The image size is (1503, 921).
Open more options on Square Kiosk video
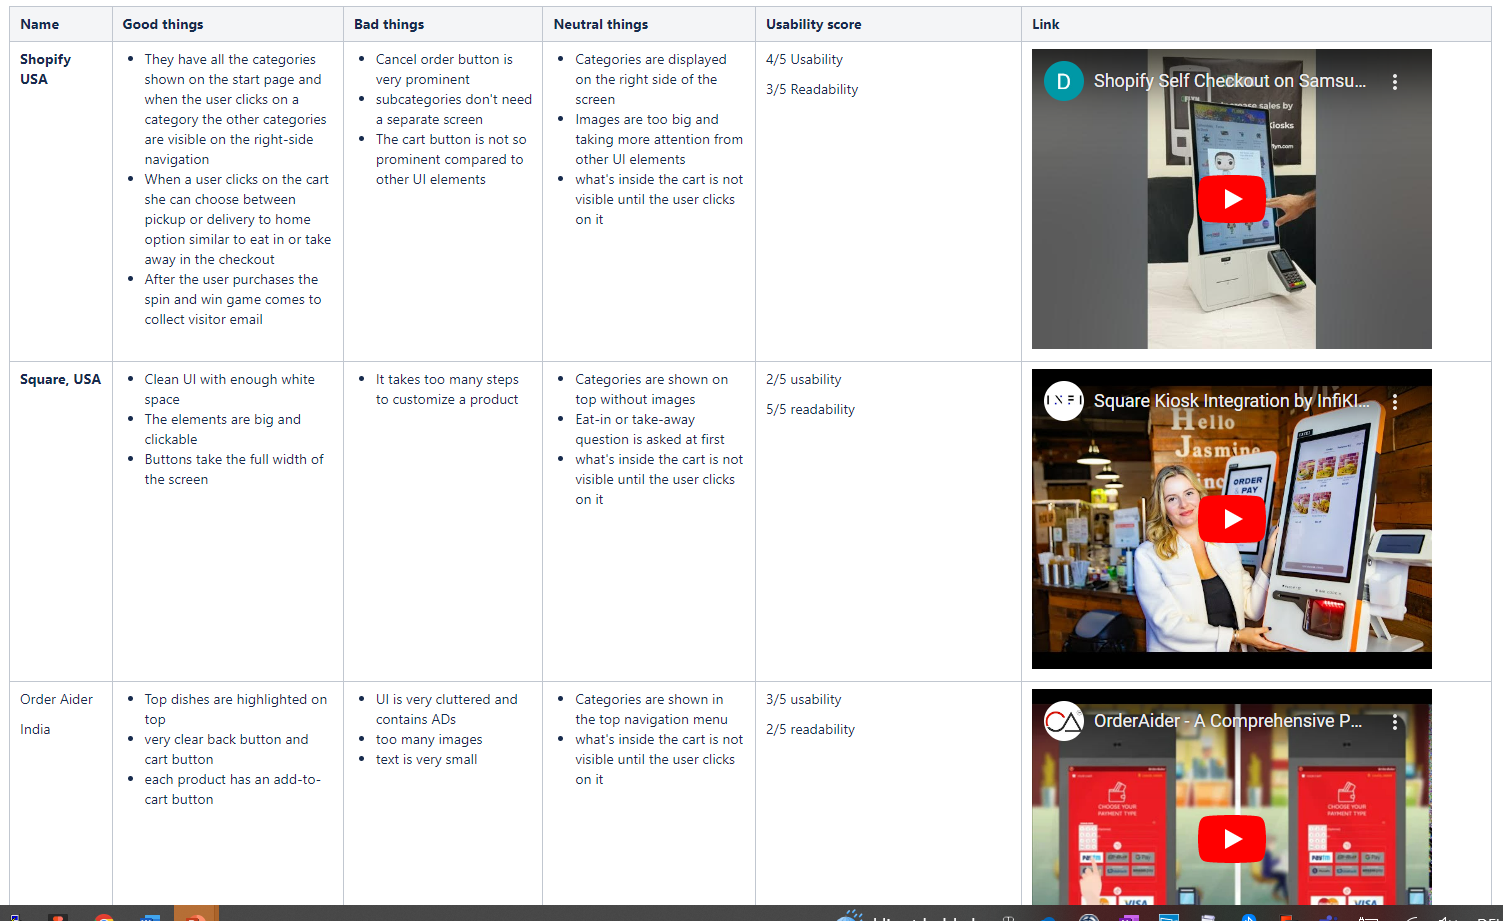[x=1395, y=402]
